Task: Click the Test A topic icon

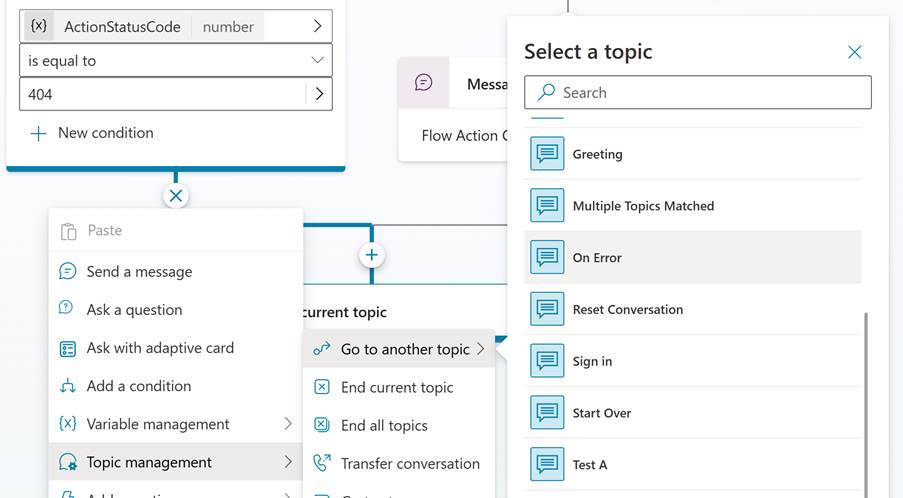Action: click(547, 465)
